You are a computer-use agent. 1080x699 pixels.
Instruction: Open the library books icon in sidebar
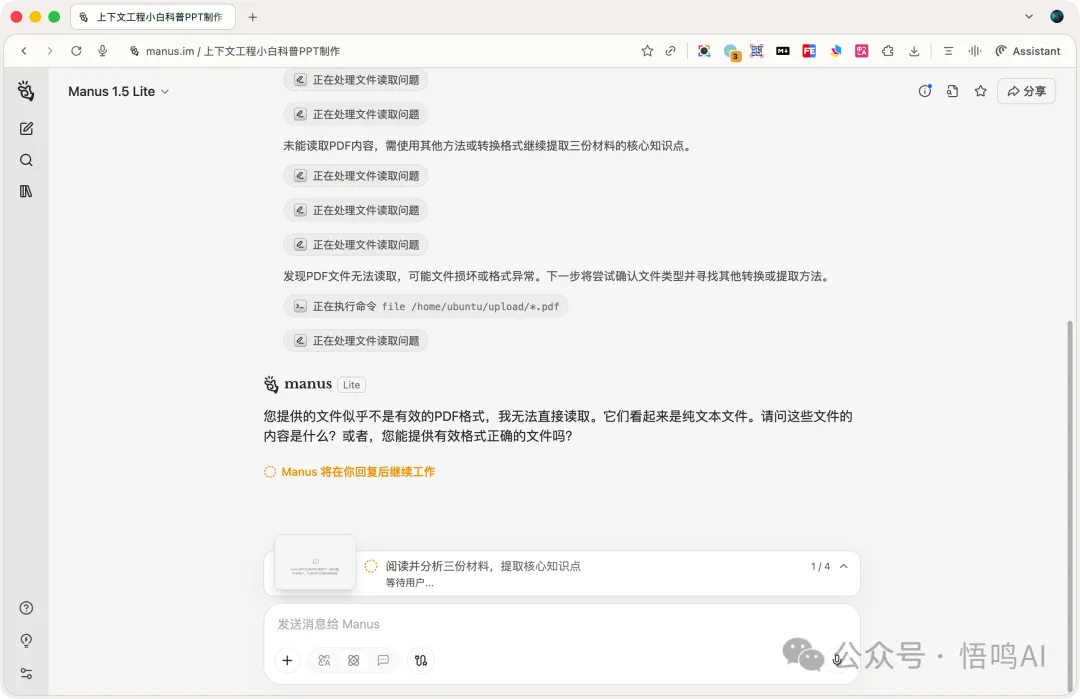coord(26,191)
